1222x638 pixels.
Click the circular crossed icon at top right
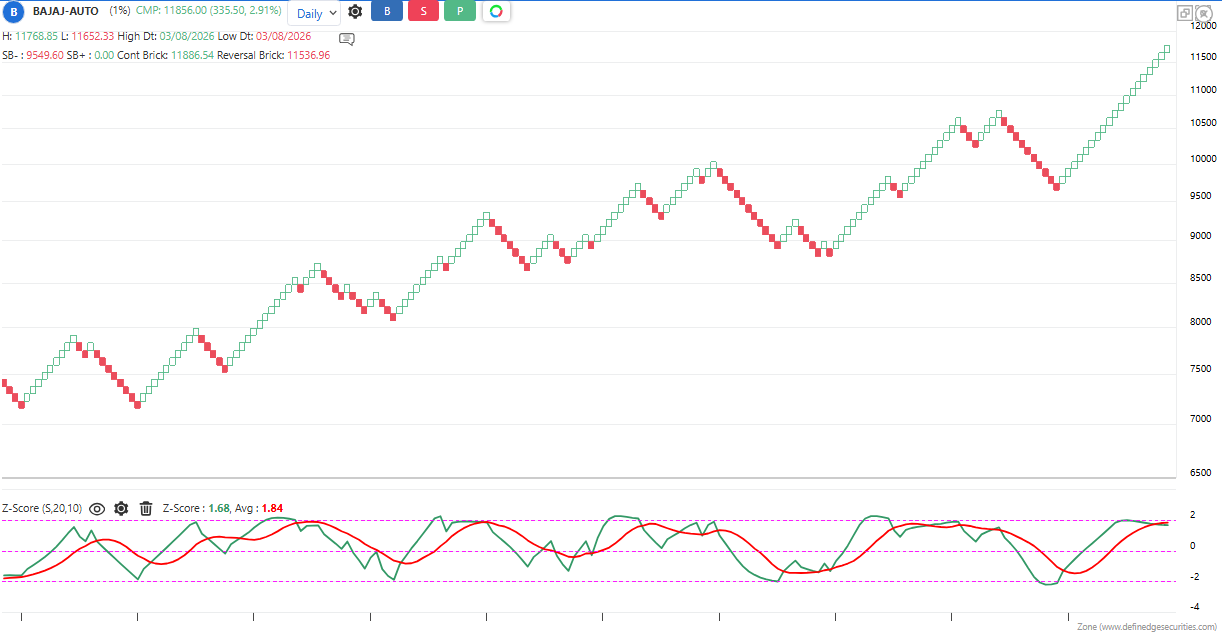(x=1204, y=13)
